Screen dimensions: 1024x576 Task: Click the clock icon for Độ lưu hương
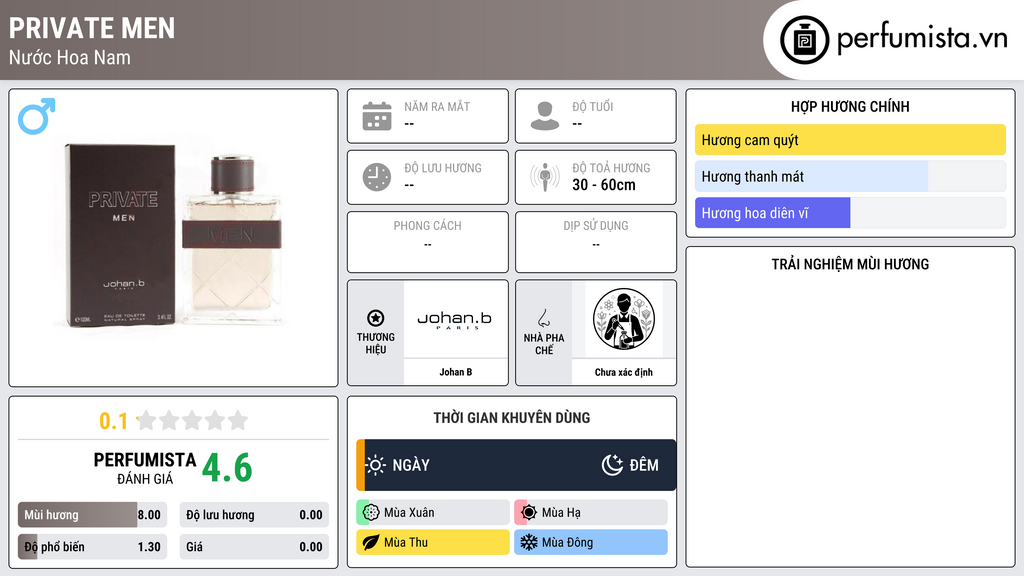click(377, 177)
